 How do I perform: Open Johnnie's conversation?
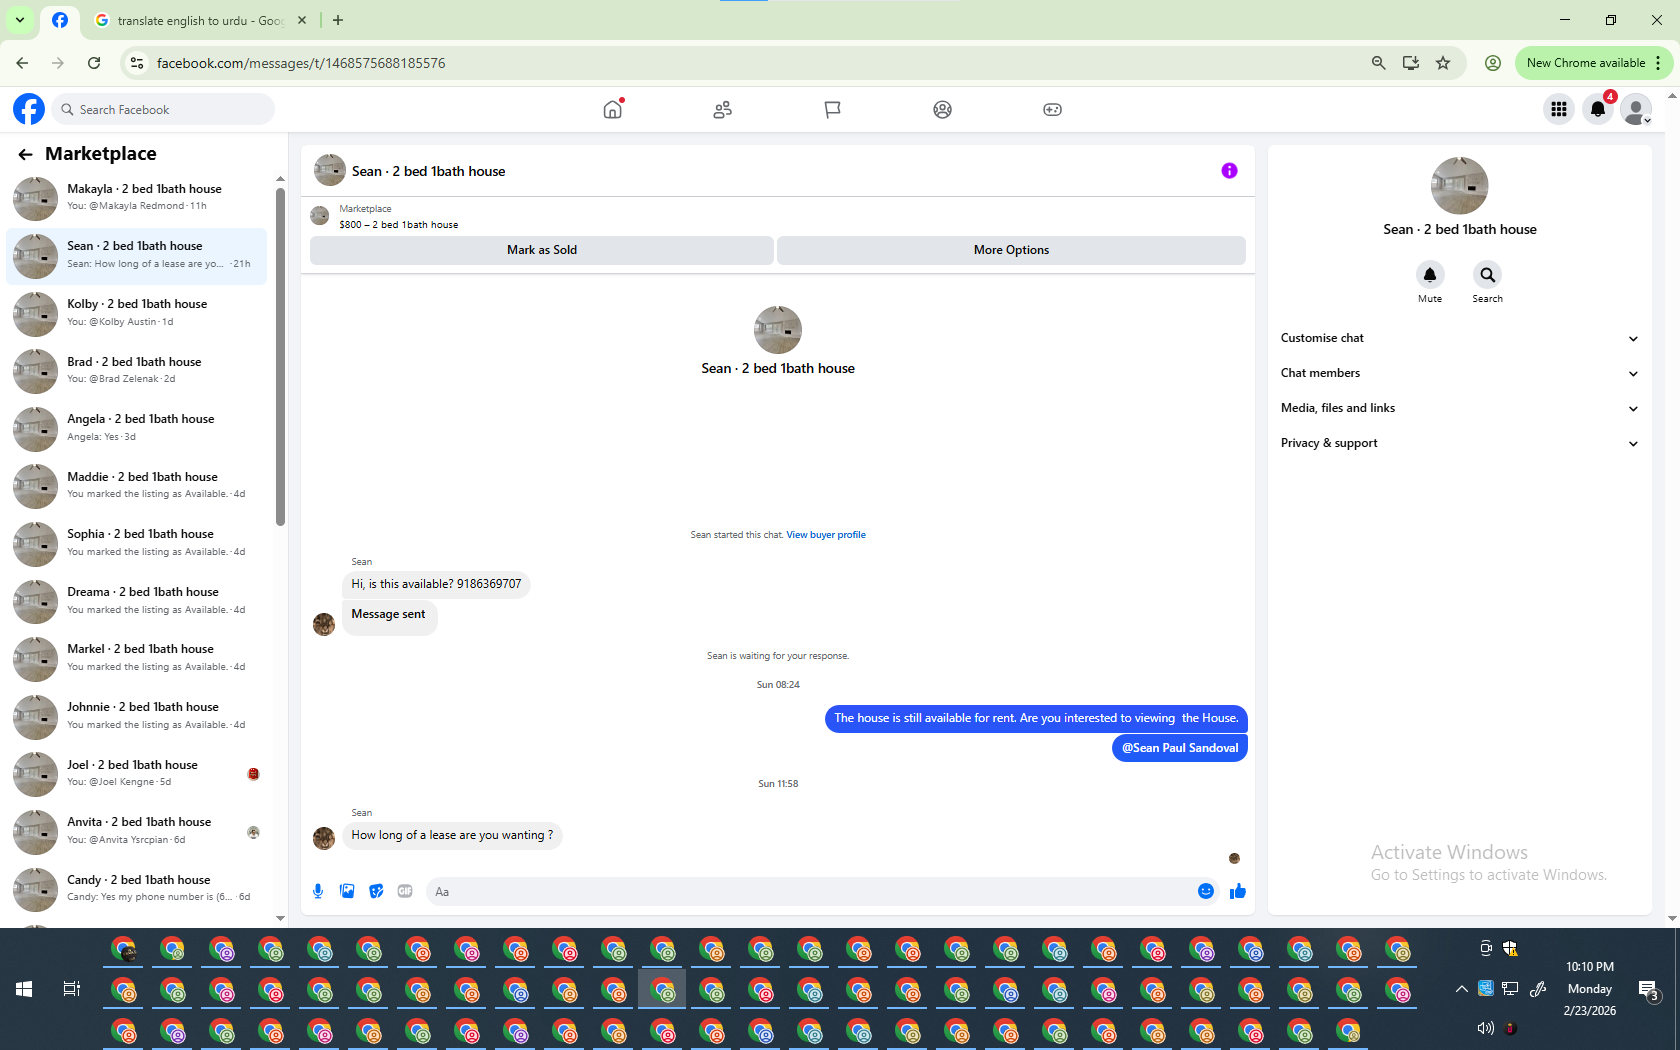137,716
